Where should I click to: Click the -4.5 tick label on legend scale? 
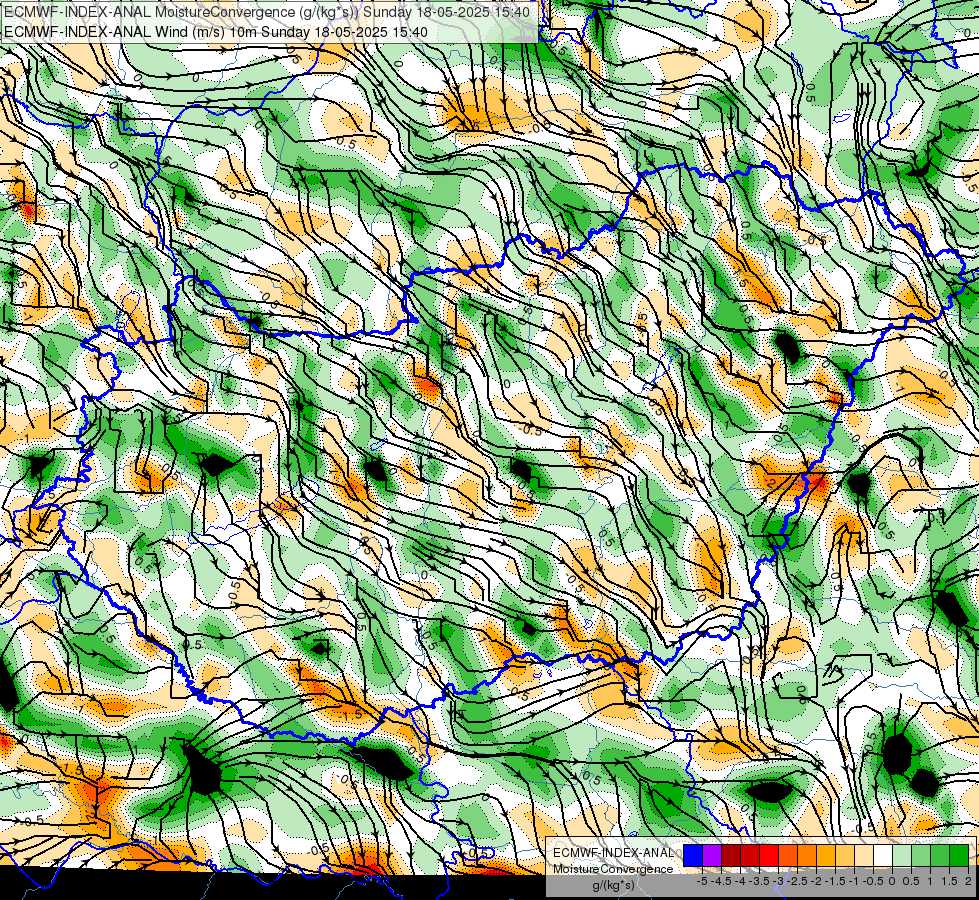pyautogui.click(x=721, y=881)
